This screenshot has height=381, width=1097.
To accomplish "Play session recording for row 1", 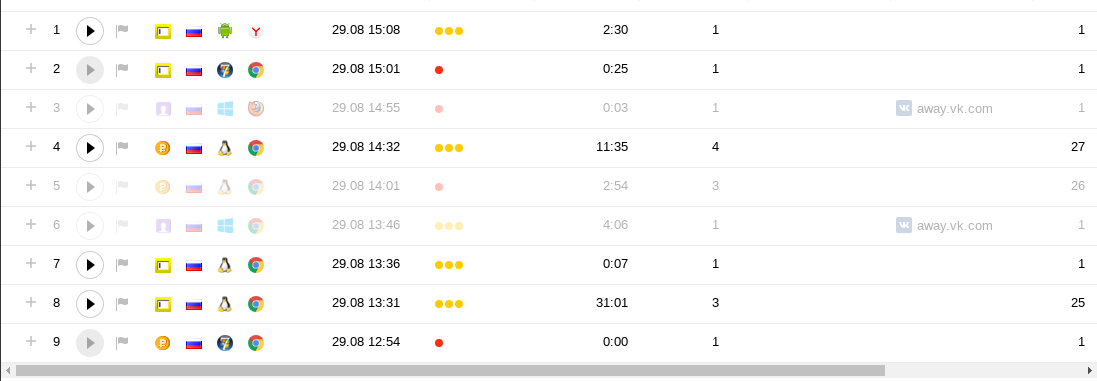I will click(90, 31).
